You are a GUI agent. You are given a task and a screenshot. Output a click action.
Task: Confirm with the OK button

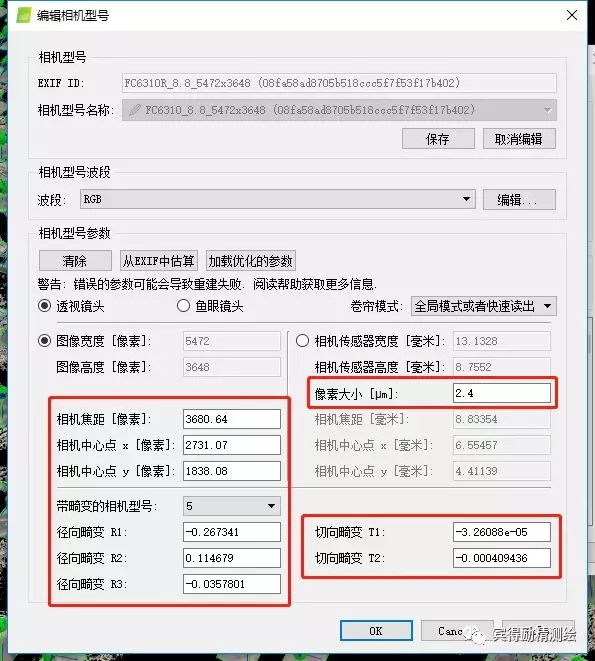(376, 631)
